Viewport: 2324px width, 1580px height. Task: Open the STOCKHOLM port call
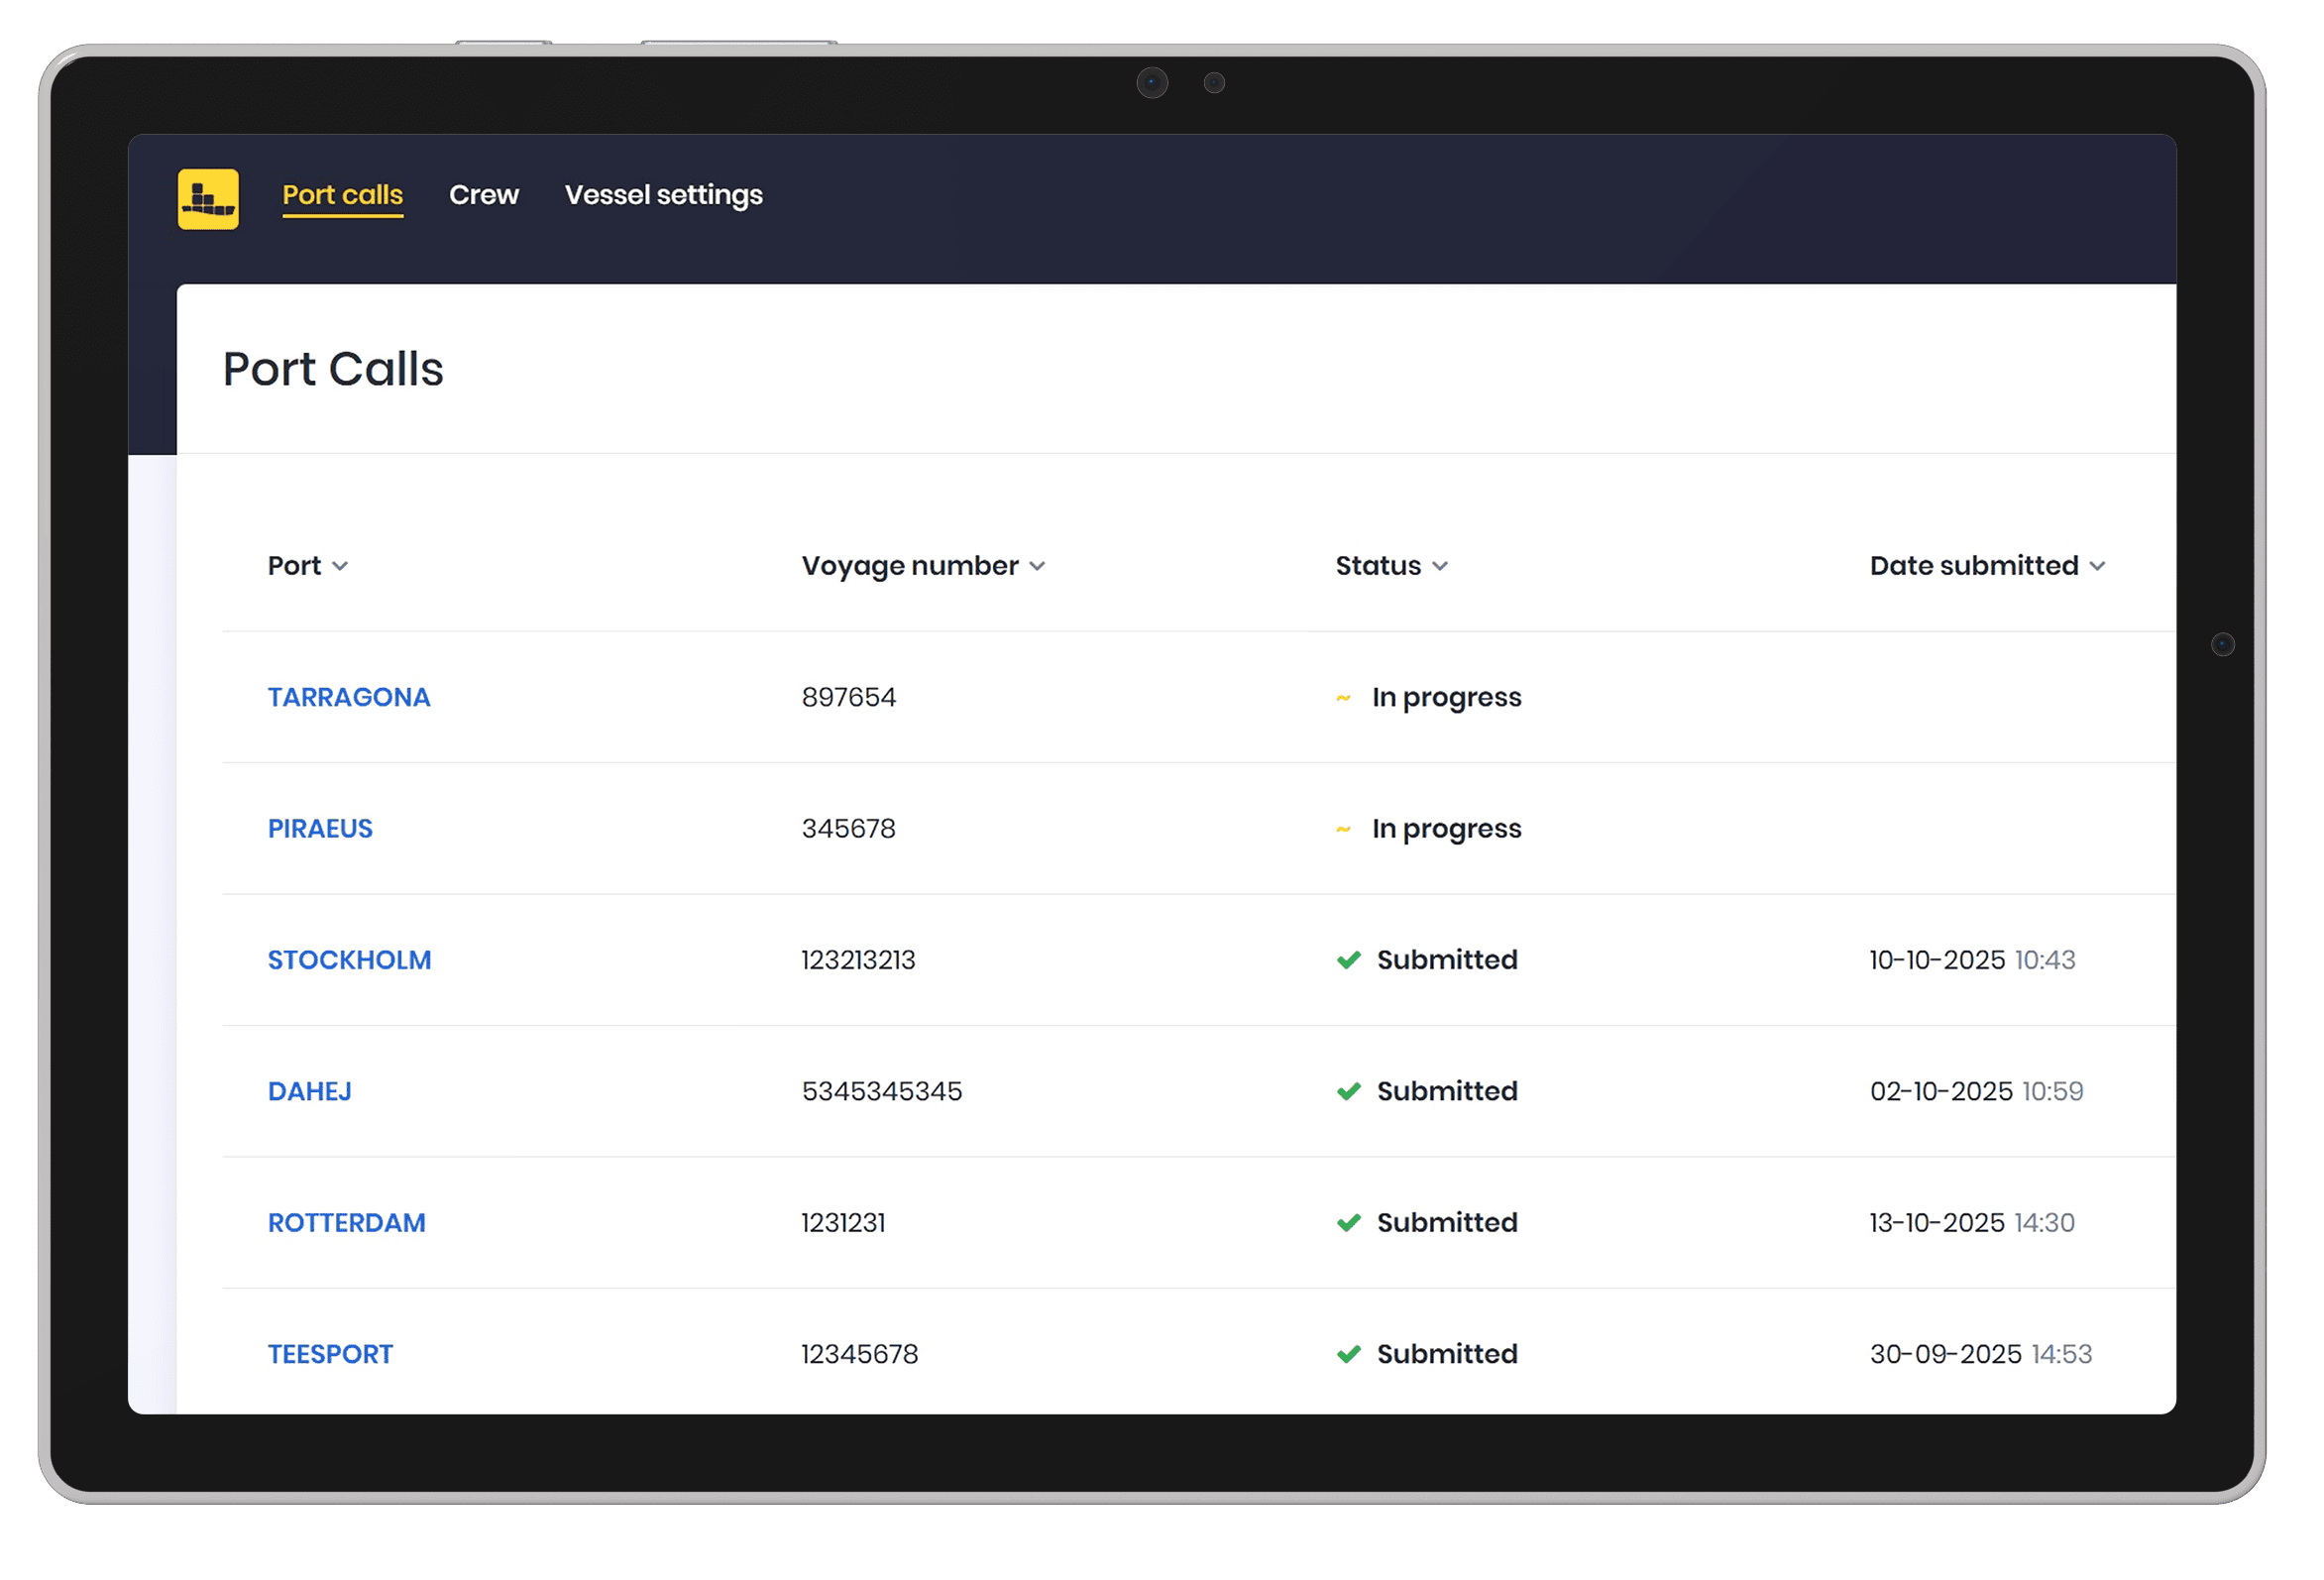(349, 960)
